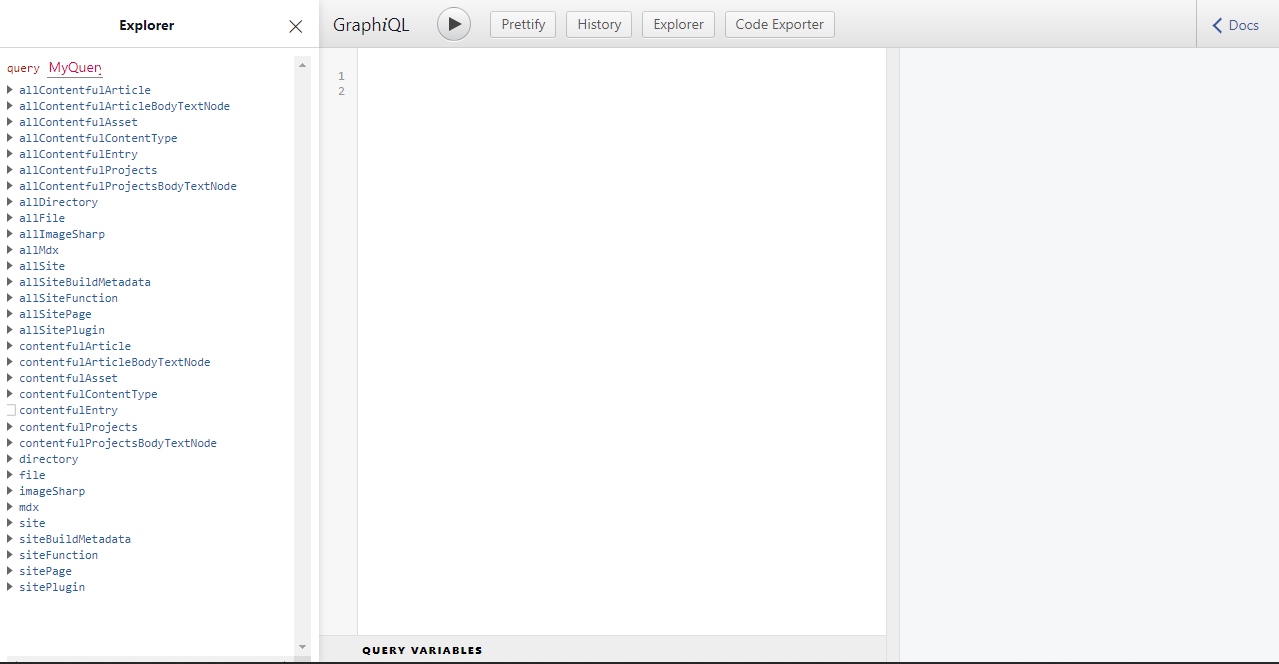Expand allSitePage arrow
The width and height of the screenshot is (1279, 664).
[10, 314]
